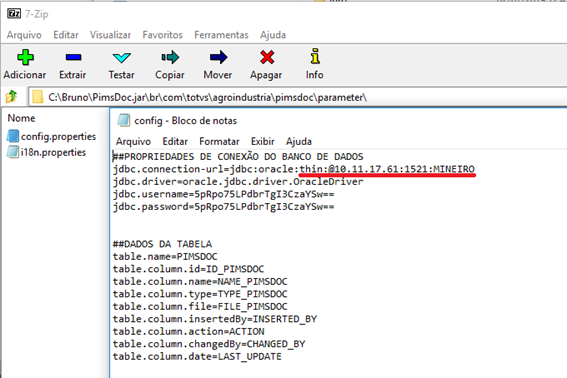
Task: Open the Ferramentas menu
Action: click(221, 35)
